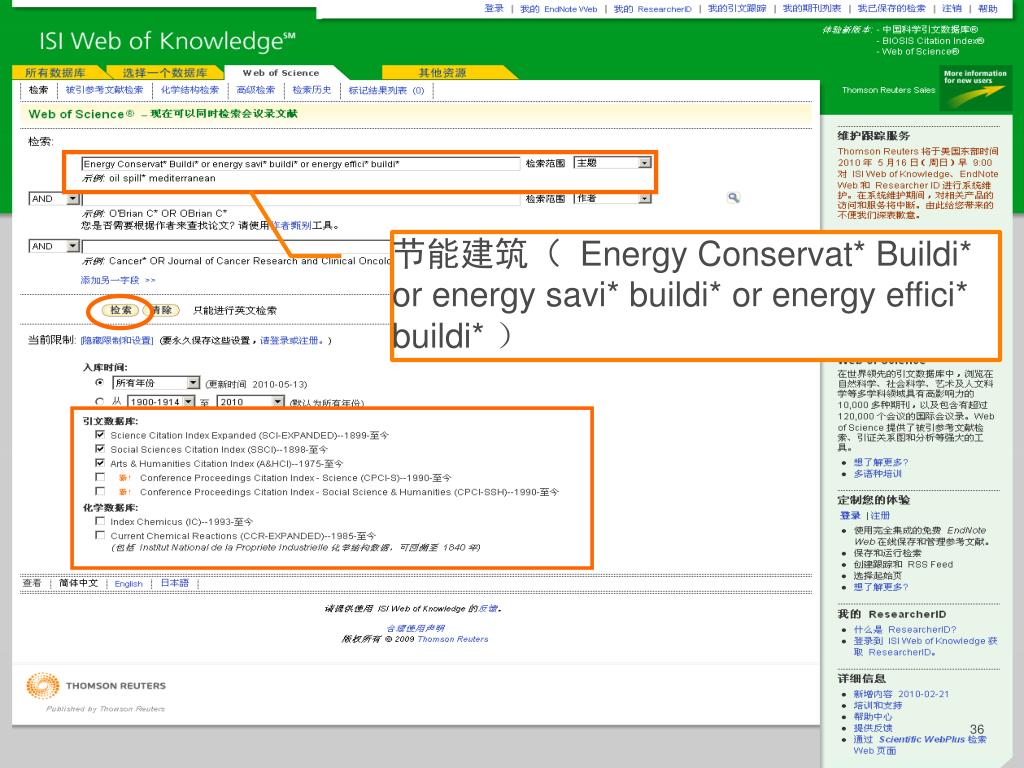The width and height of the screenshot is (1024, 768).
Task: Open 中国科学引文数据库 link in header
Action: tap(930, 29)
